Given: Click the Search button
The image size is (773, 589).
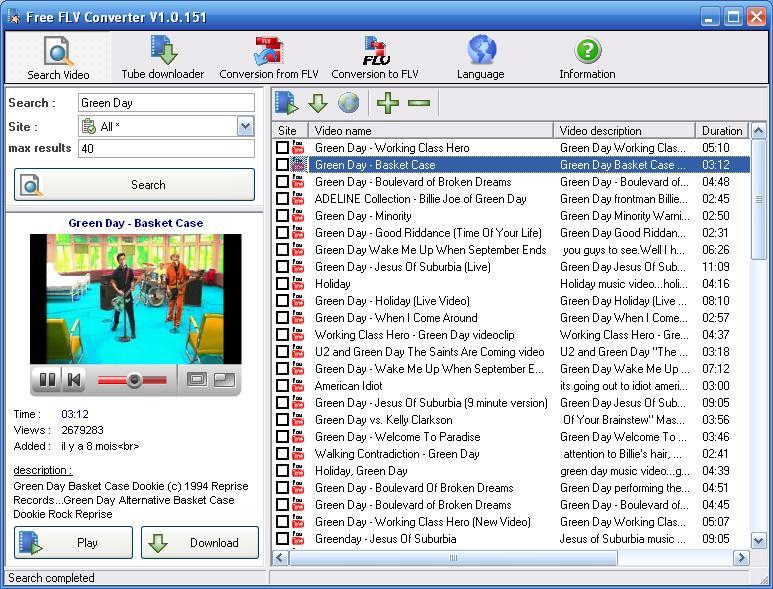Looking at the screenshot, I should point(135,185).
